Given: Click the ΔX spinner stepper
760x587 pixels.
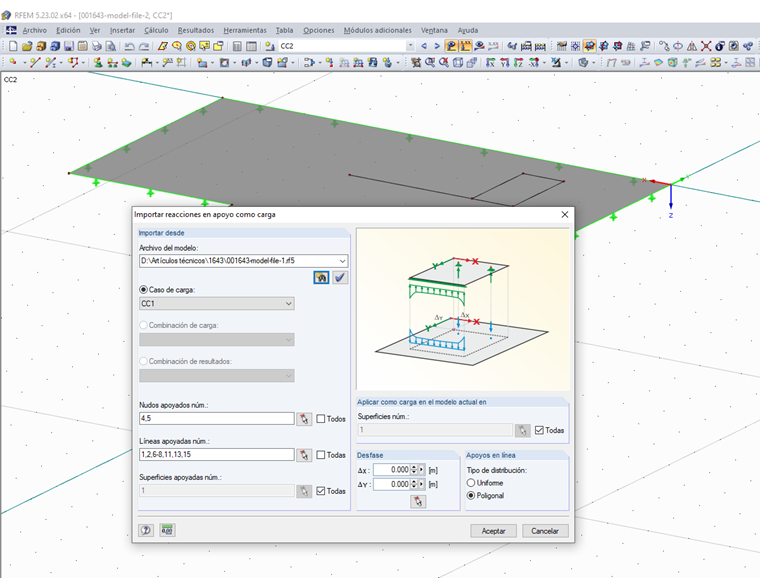Looking at the screenshot, I should 414,470.
